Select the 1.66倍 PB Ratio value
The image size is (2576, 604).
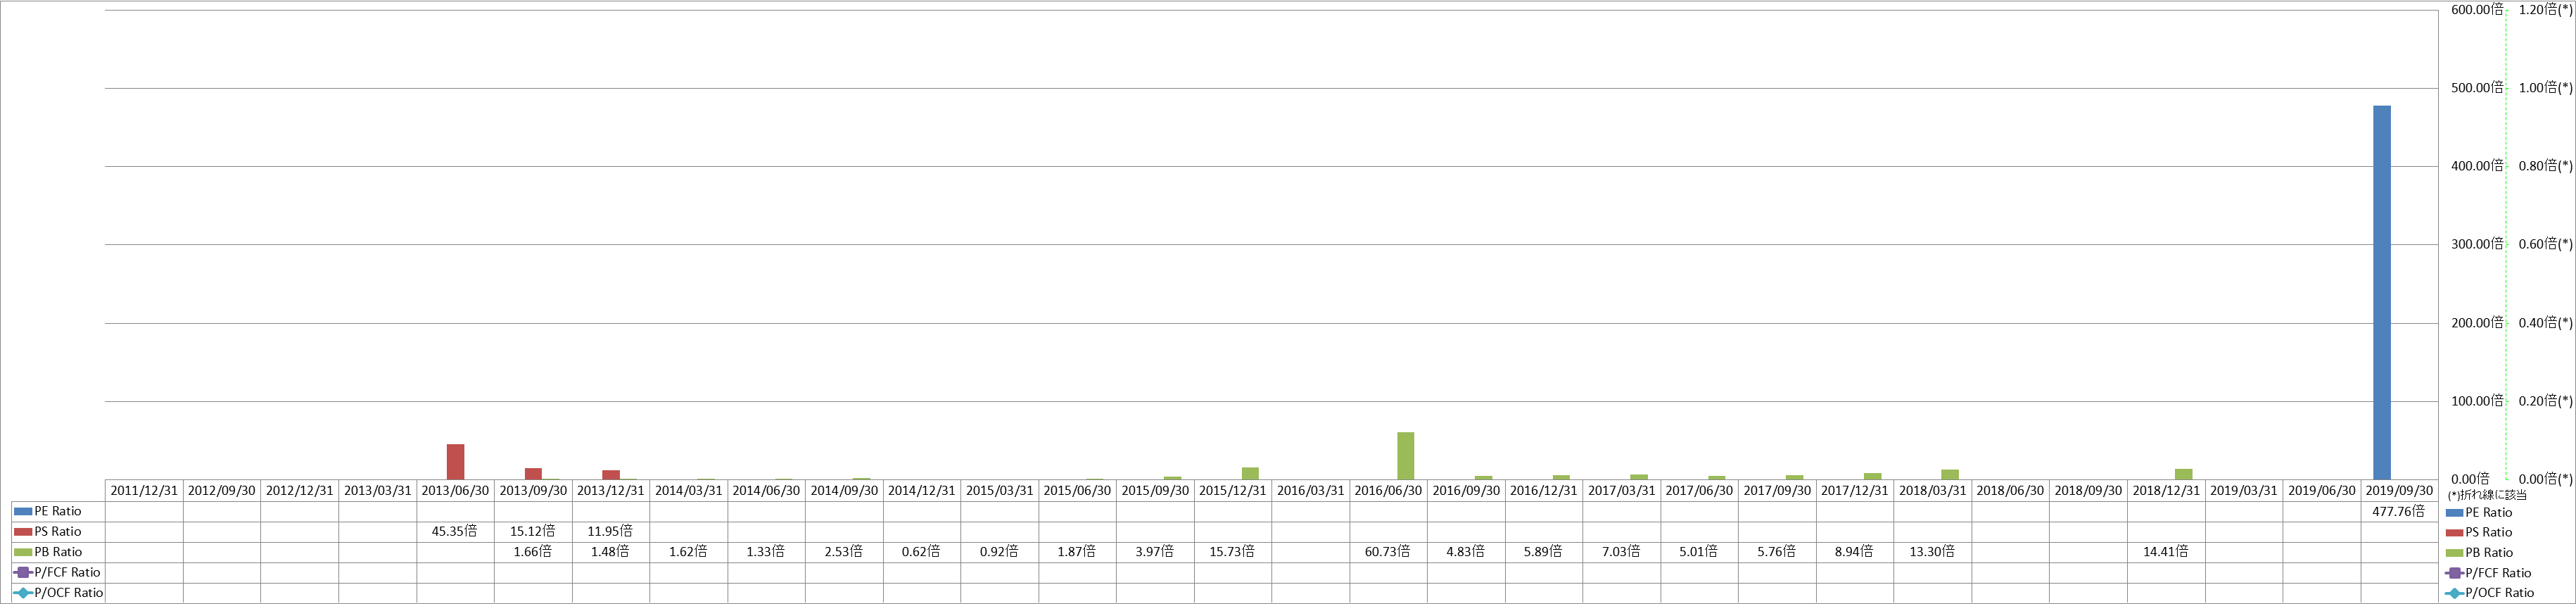(532, 552)
